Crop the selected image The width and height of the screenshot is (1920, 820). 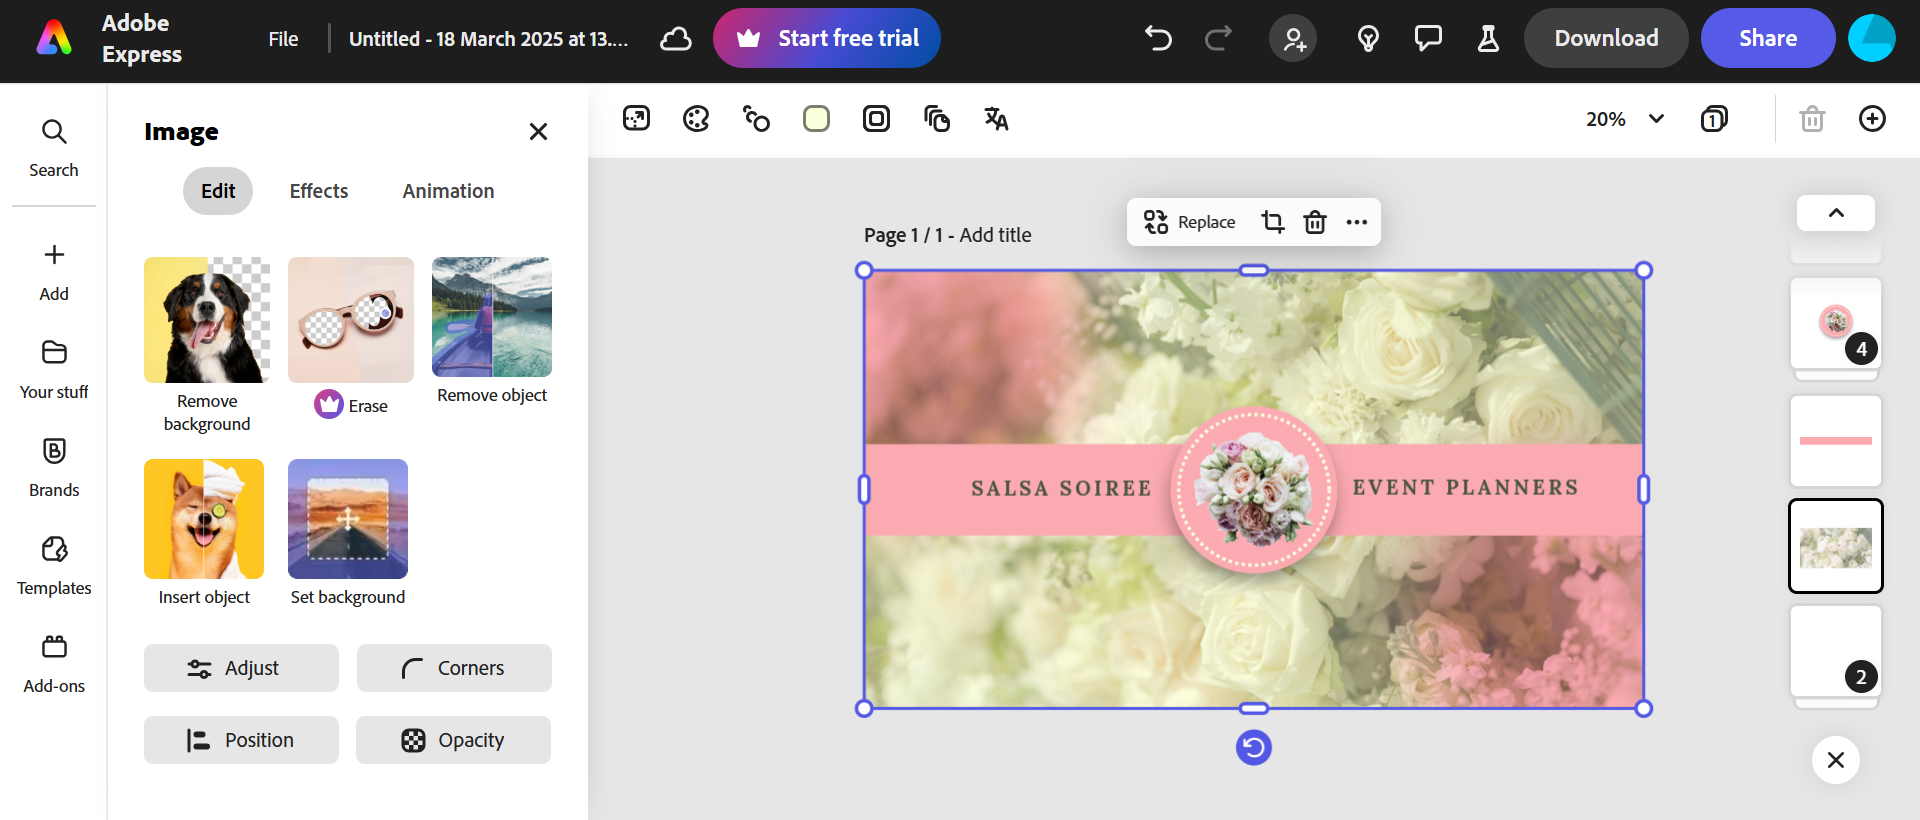click(1272, 222)
